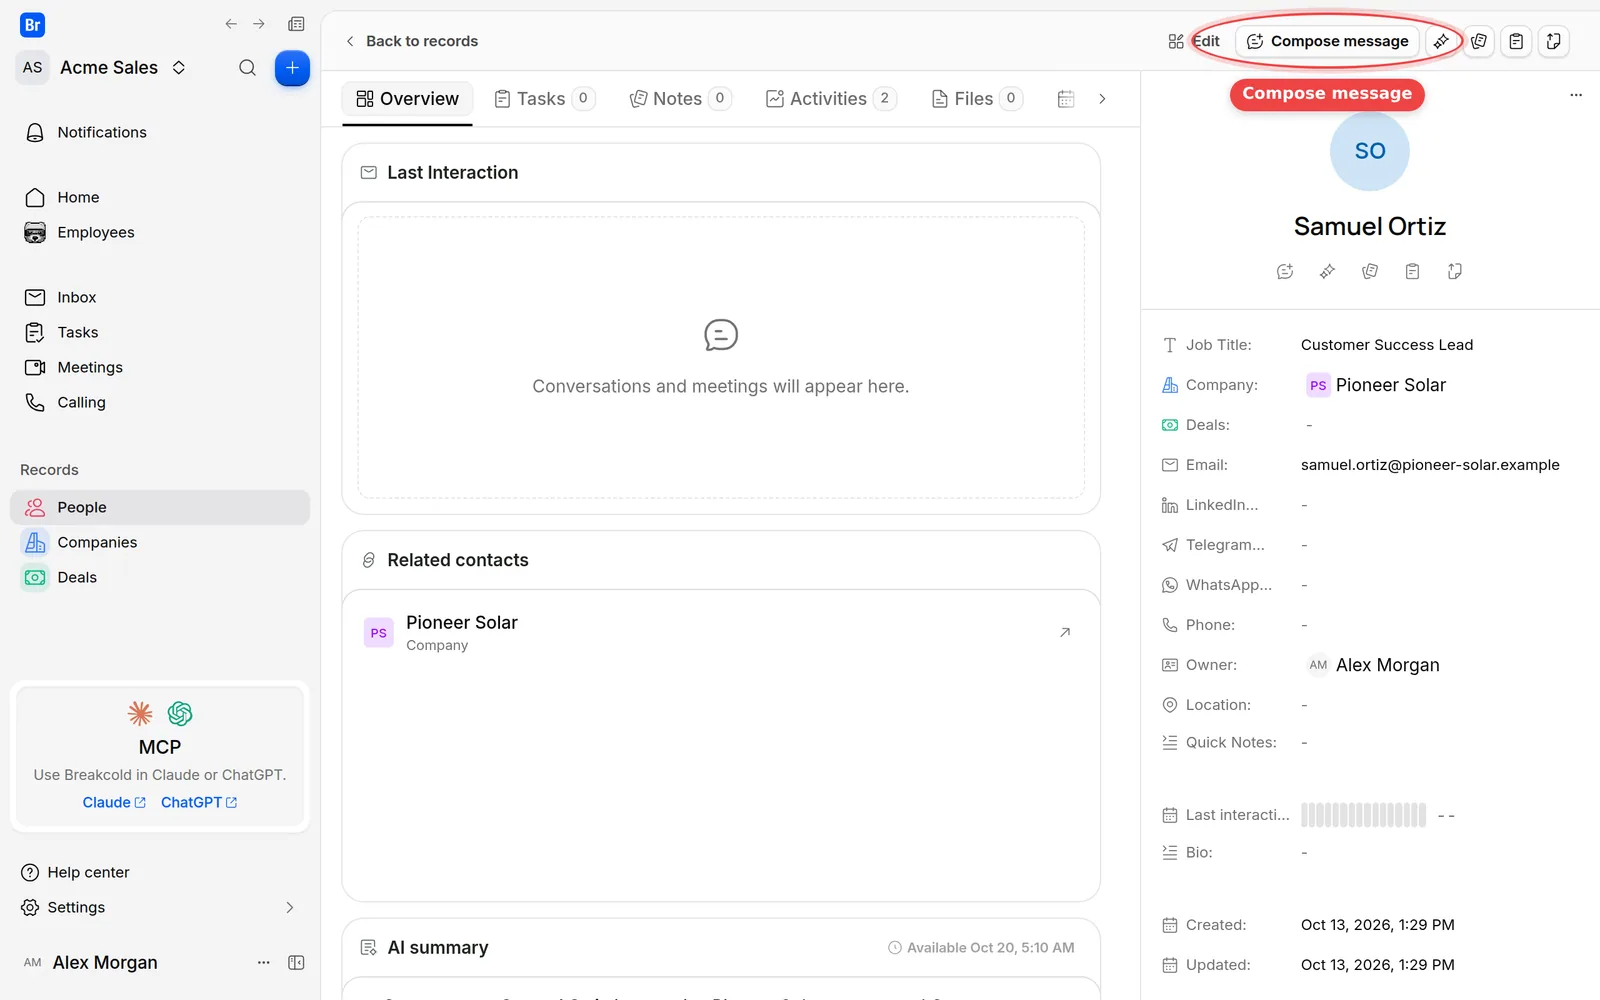Click the Pioneer Solar company value
Screen dimensions: 1600x1000
click(1376, 385)
